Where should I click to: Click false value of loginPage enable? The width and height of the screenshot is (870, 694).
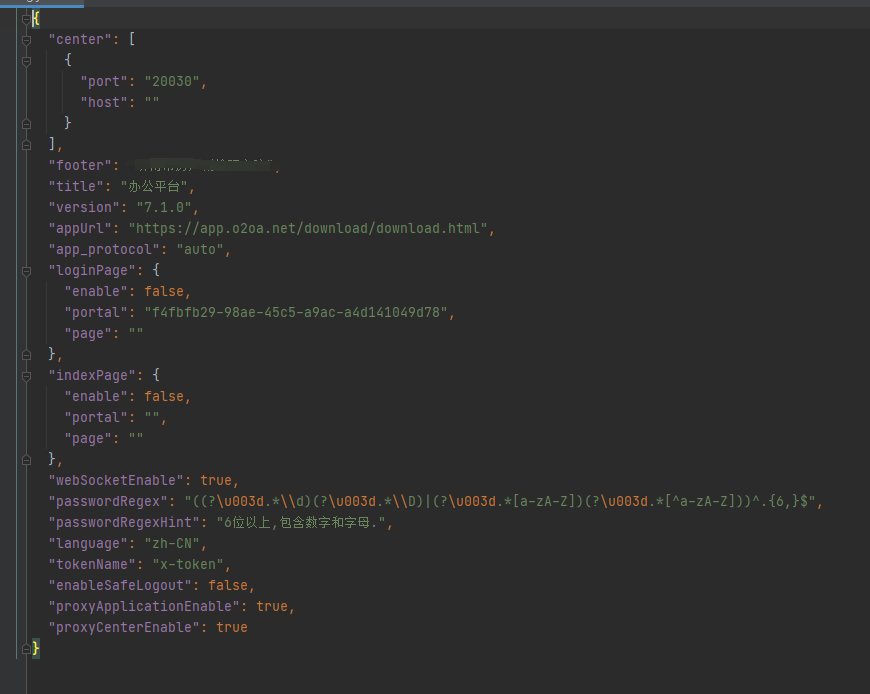coord(164,291)
